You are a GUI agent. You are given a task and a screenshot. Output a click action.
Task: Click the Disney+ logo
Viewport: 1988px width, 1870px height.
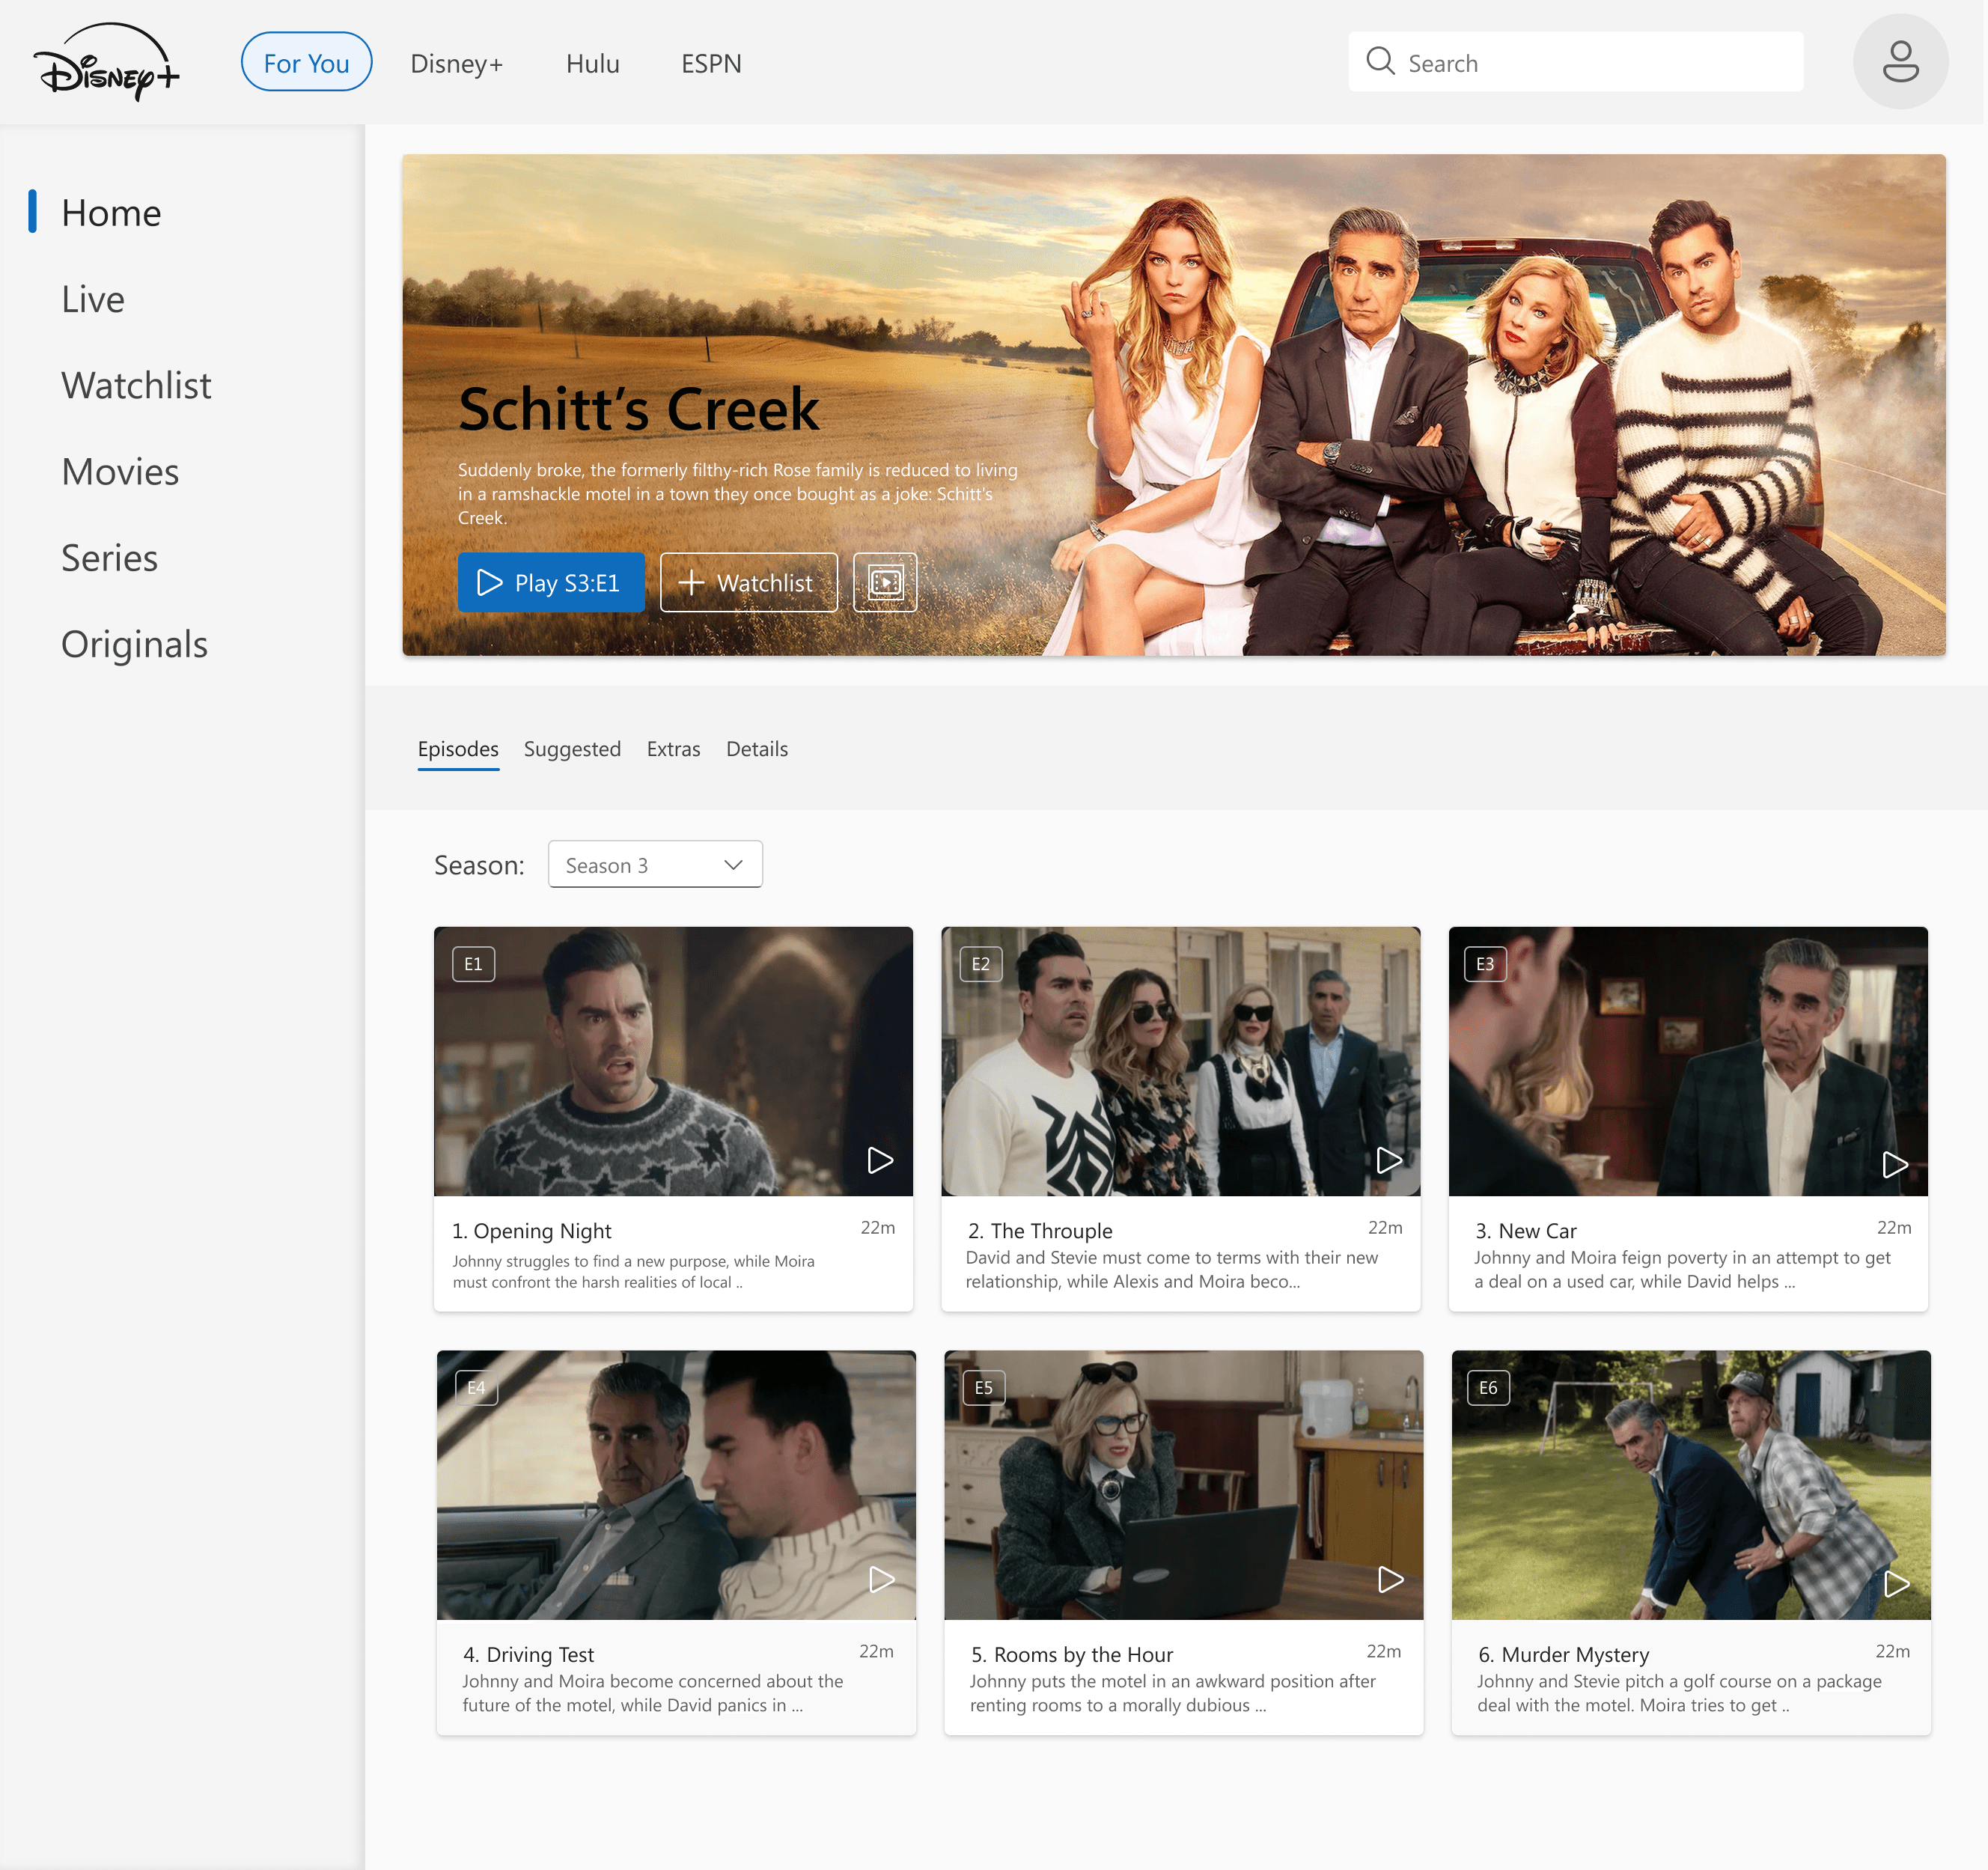[107, 62]
